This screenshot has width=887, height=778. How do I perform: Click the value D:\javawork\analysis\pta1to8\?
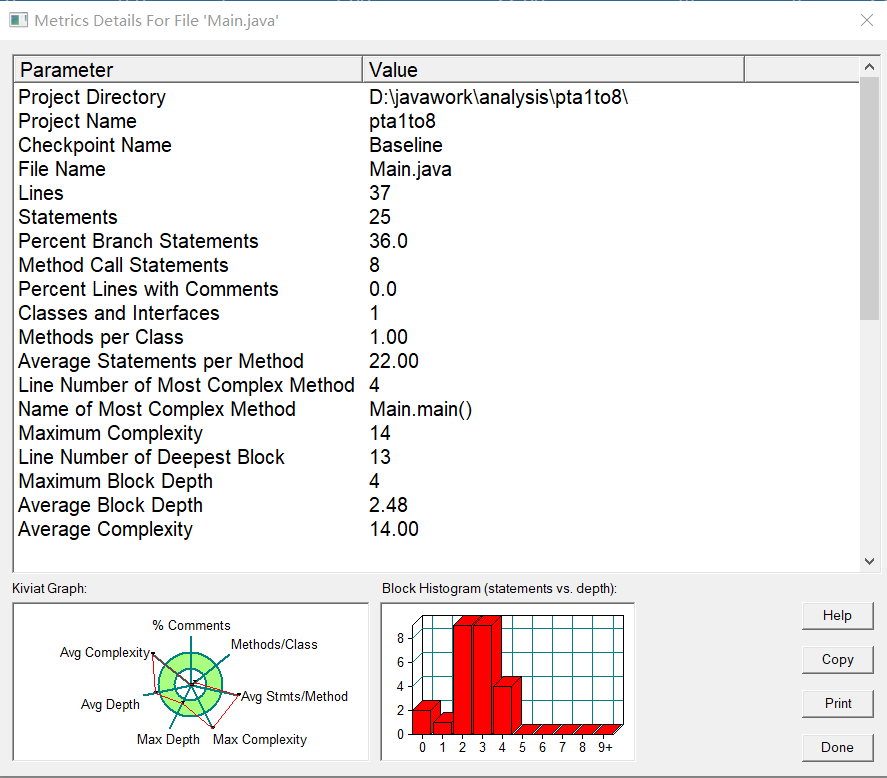click(x=498, y=97)
